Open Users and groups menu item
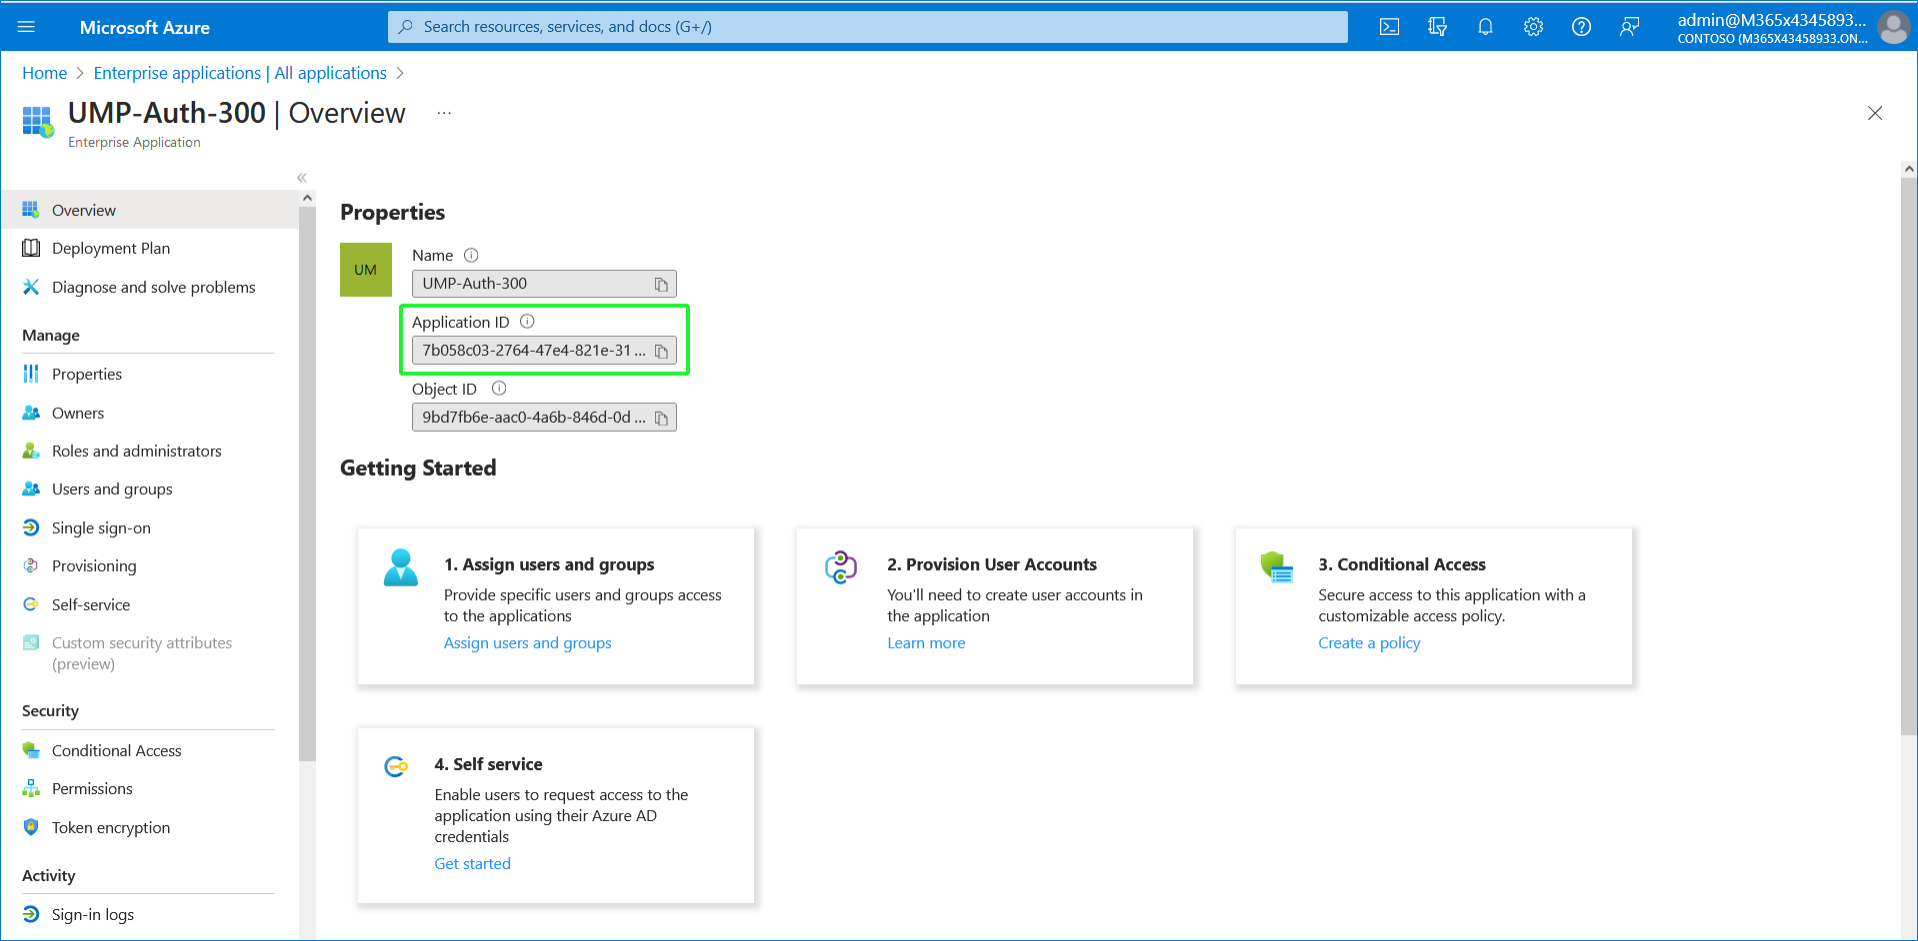This screenshot has height=941, width=1918. 112,489
